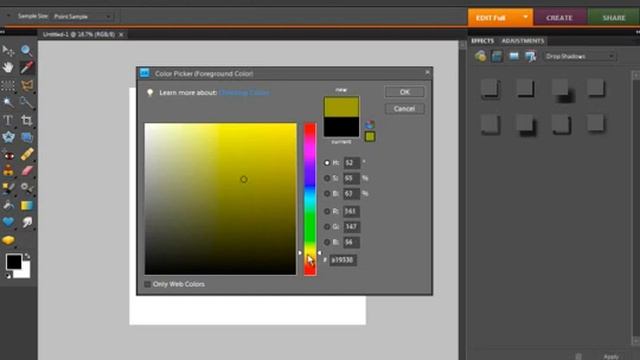Select the yellow Sponge tool
This screenshot has height=360, width=640.
[x=8, y=240]
